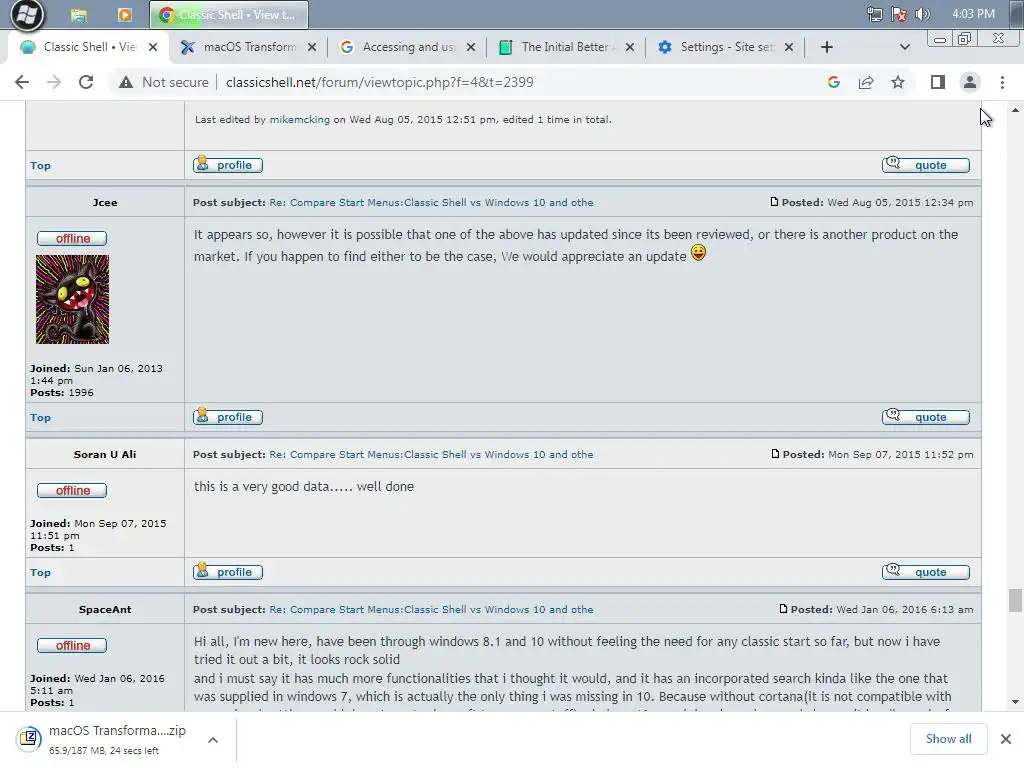Quote the mikemcking post

point(926,165)
